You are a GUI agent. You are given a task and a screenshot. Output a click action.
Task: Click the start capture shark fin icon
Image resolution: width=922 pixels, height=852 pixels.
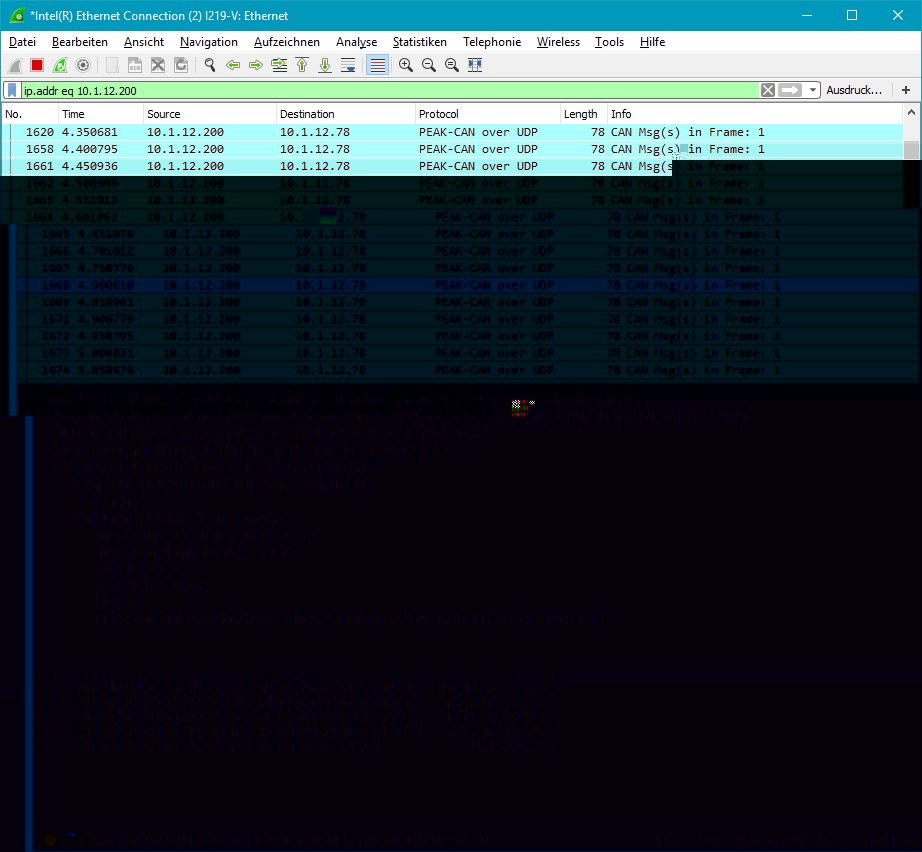[x=15, y=65]
